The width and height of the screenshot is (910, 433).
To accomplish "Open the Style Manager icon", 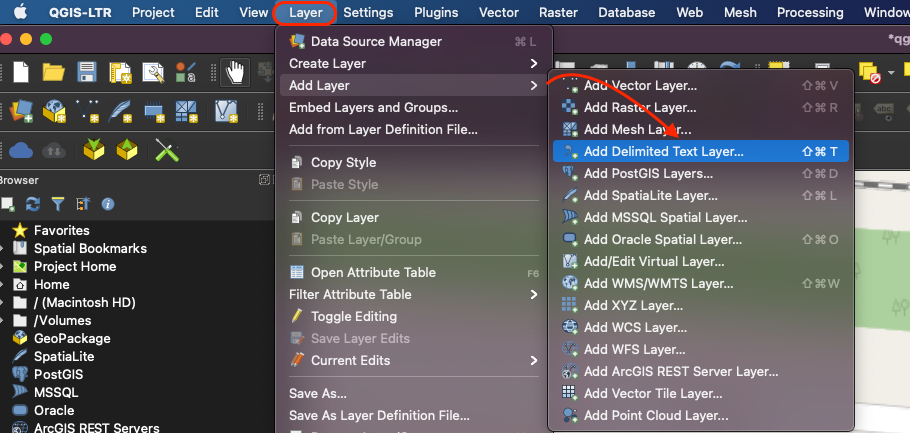I will 186,73.
